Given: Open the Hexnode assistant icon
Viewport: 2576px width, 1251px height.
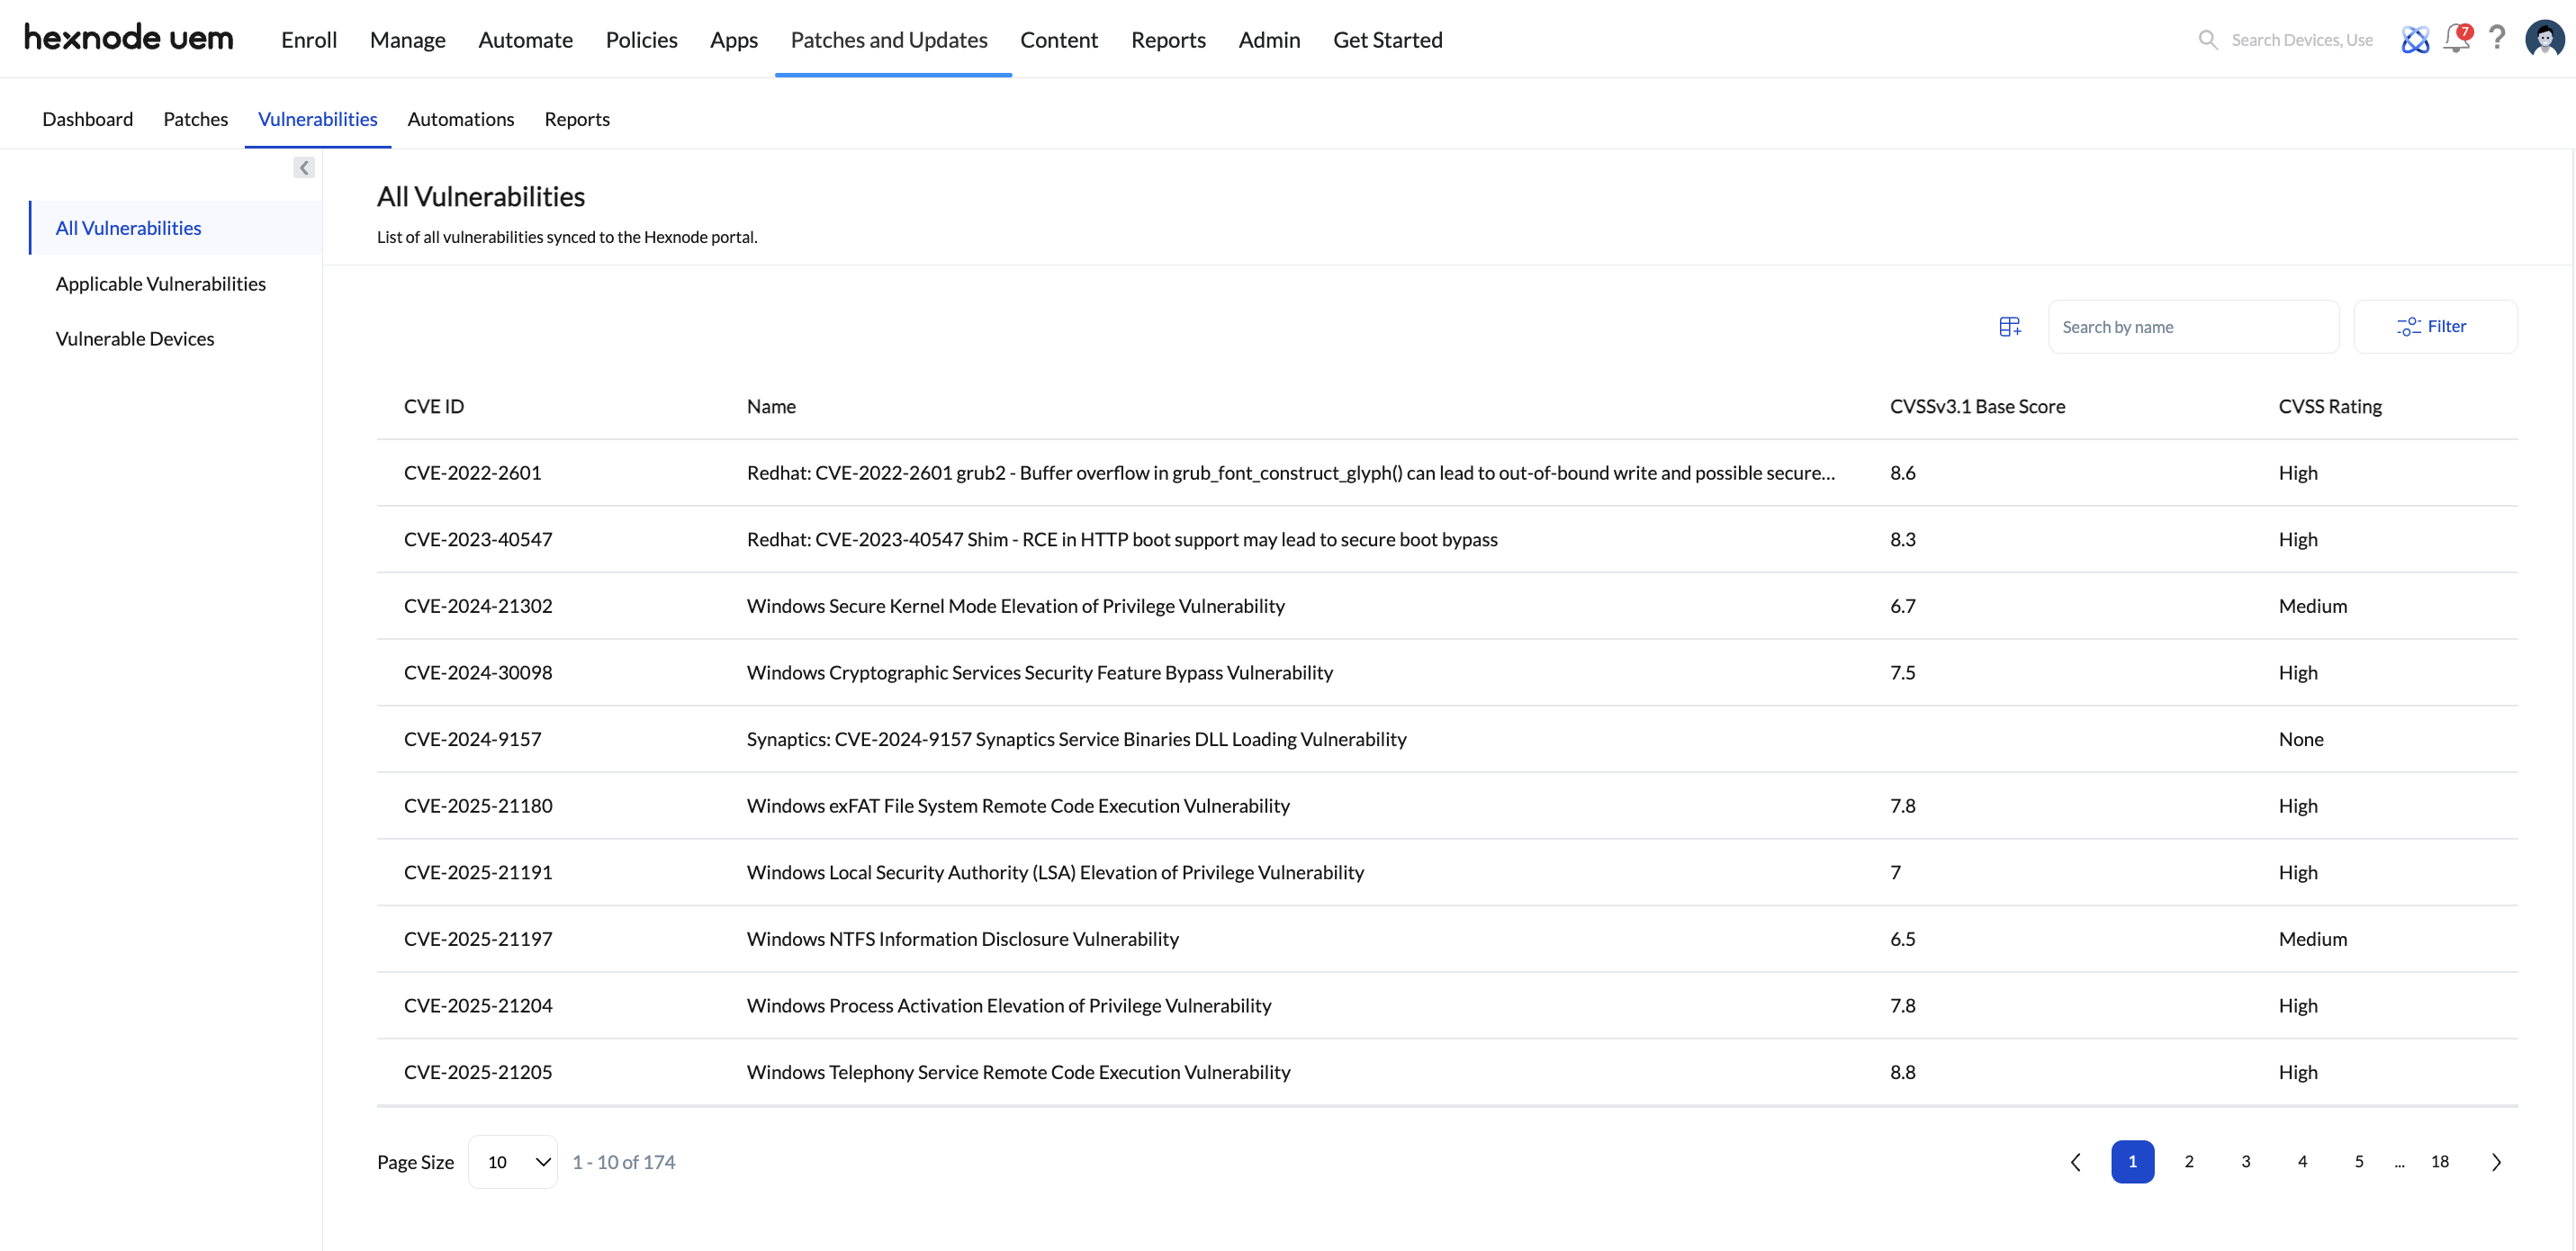Looking at the screenshot, I should (x=2415, y=40).
